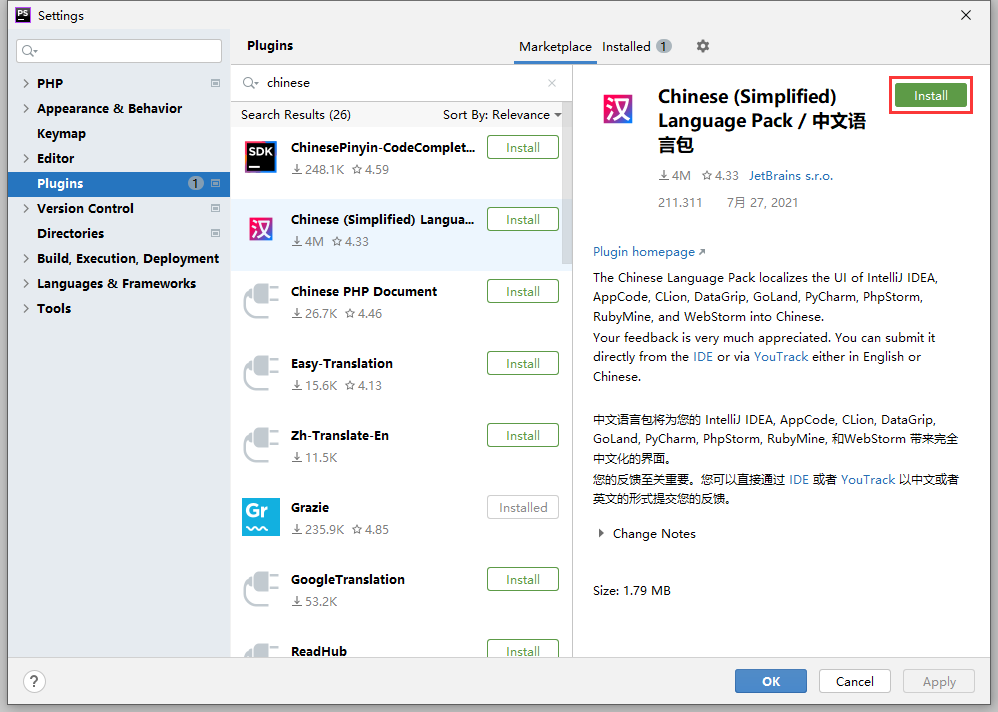This screenshot has width=998, height=712.
Task: Install Chinese (Simplified) from list row
Action: 523,220
